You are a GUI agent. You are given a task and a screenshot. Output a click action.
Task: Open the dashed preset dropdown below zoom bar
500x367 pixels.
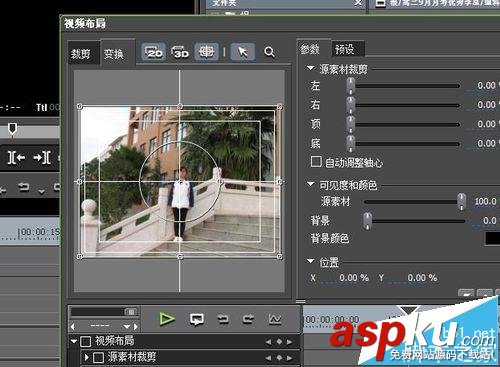pyautogui.click(x=127, y=326)
